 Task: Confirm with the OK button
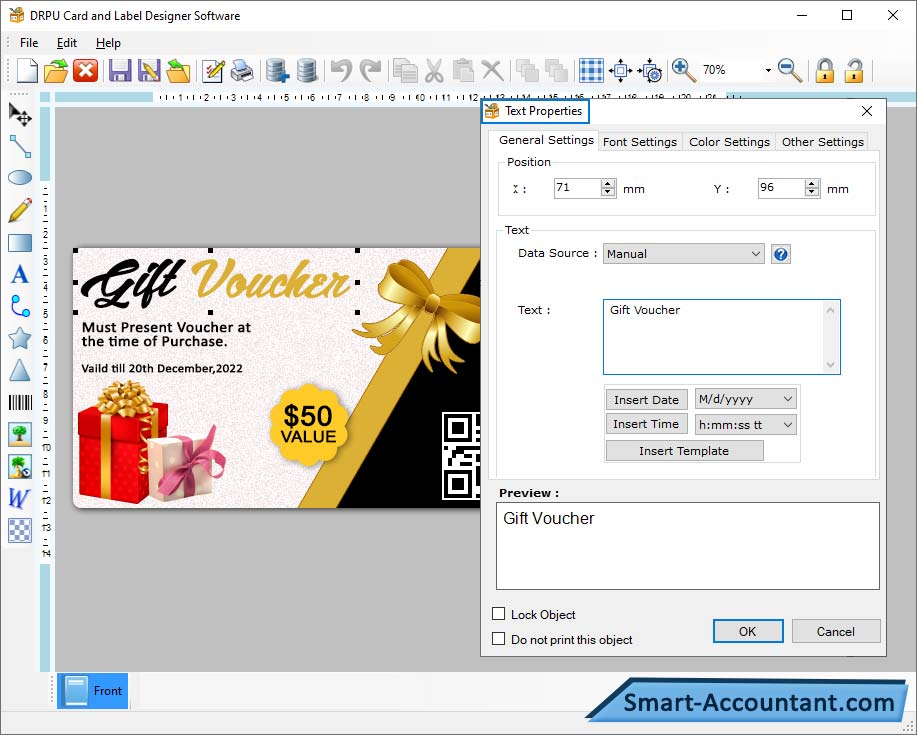pos(748,632)
